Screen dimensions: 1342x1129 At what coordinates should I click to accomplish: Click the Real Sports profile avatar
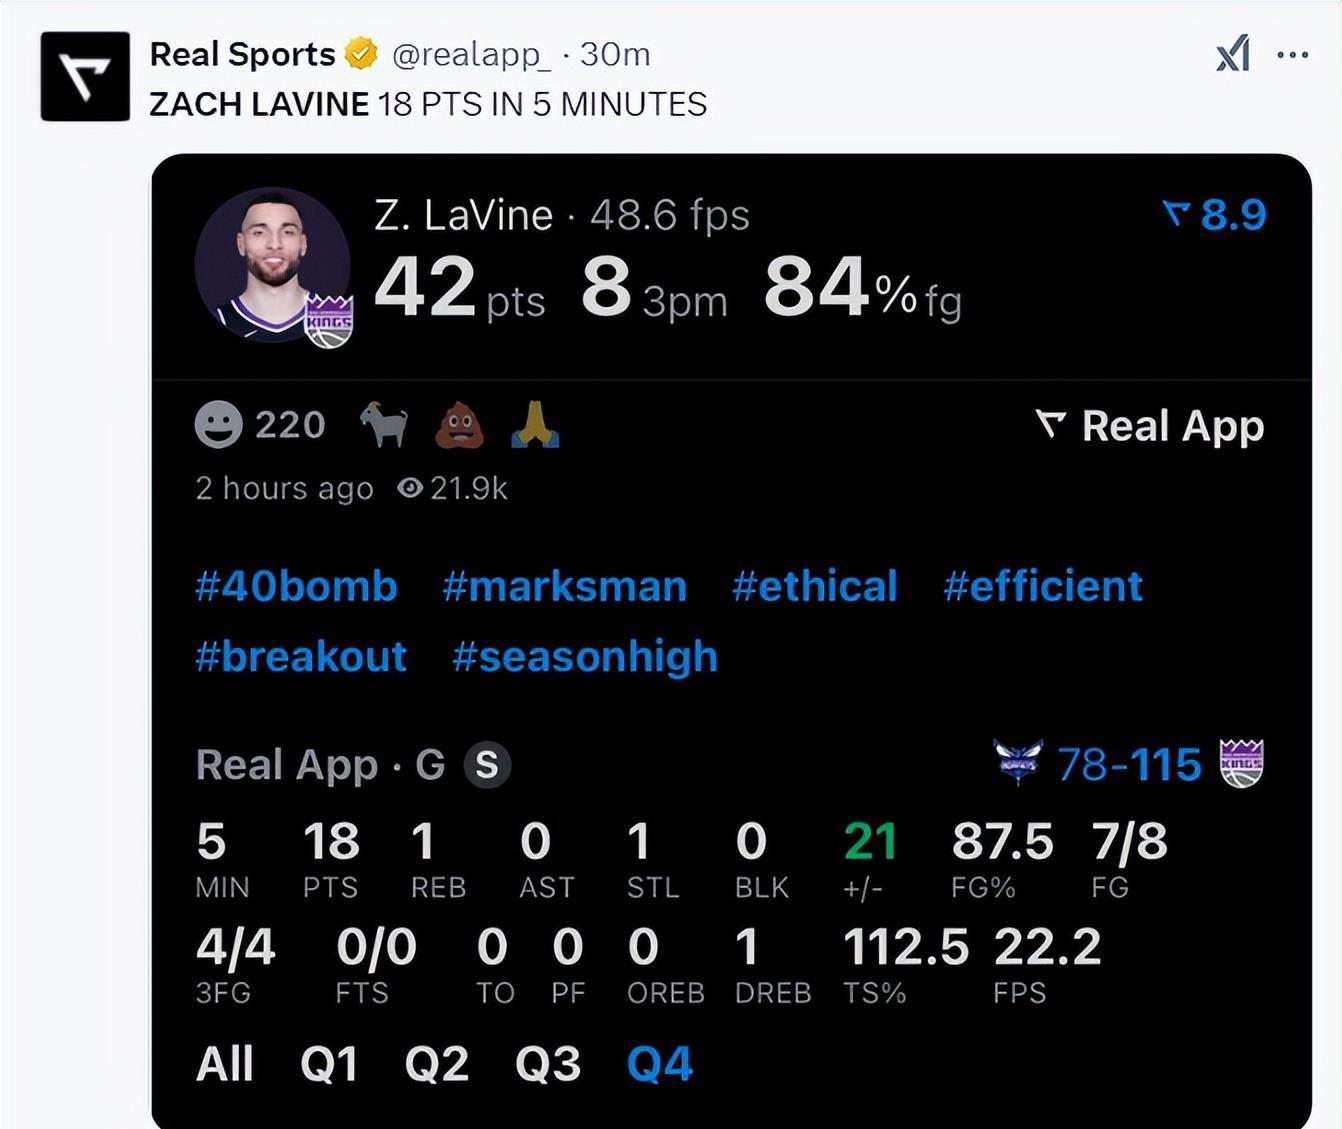click(x=85, y=77)
